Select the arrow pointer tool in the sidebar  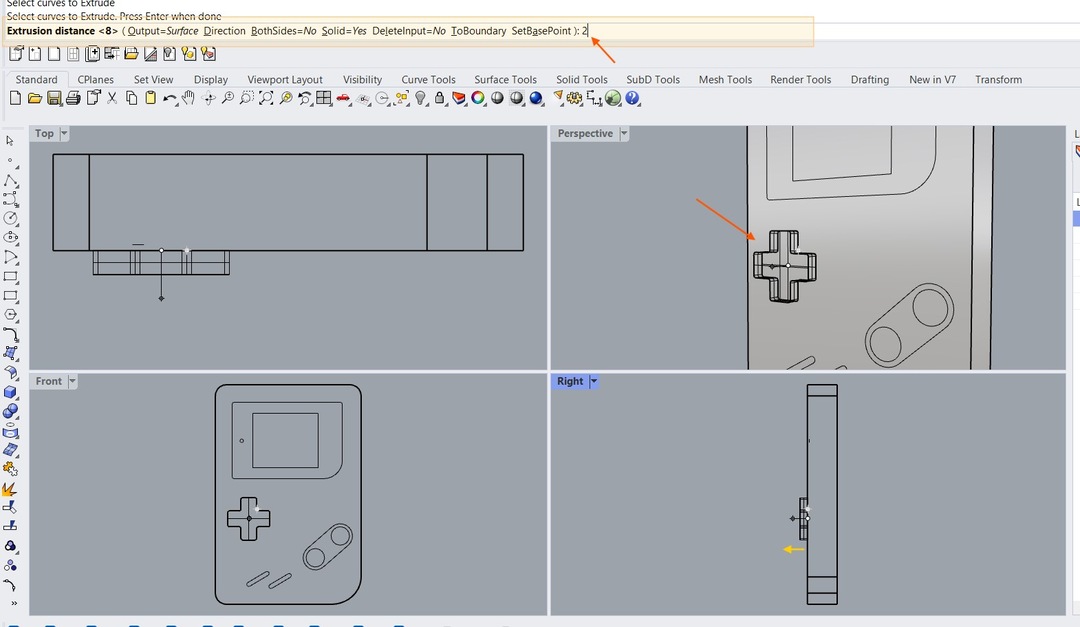(10, 141)
